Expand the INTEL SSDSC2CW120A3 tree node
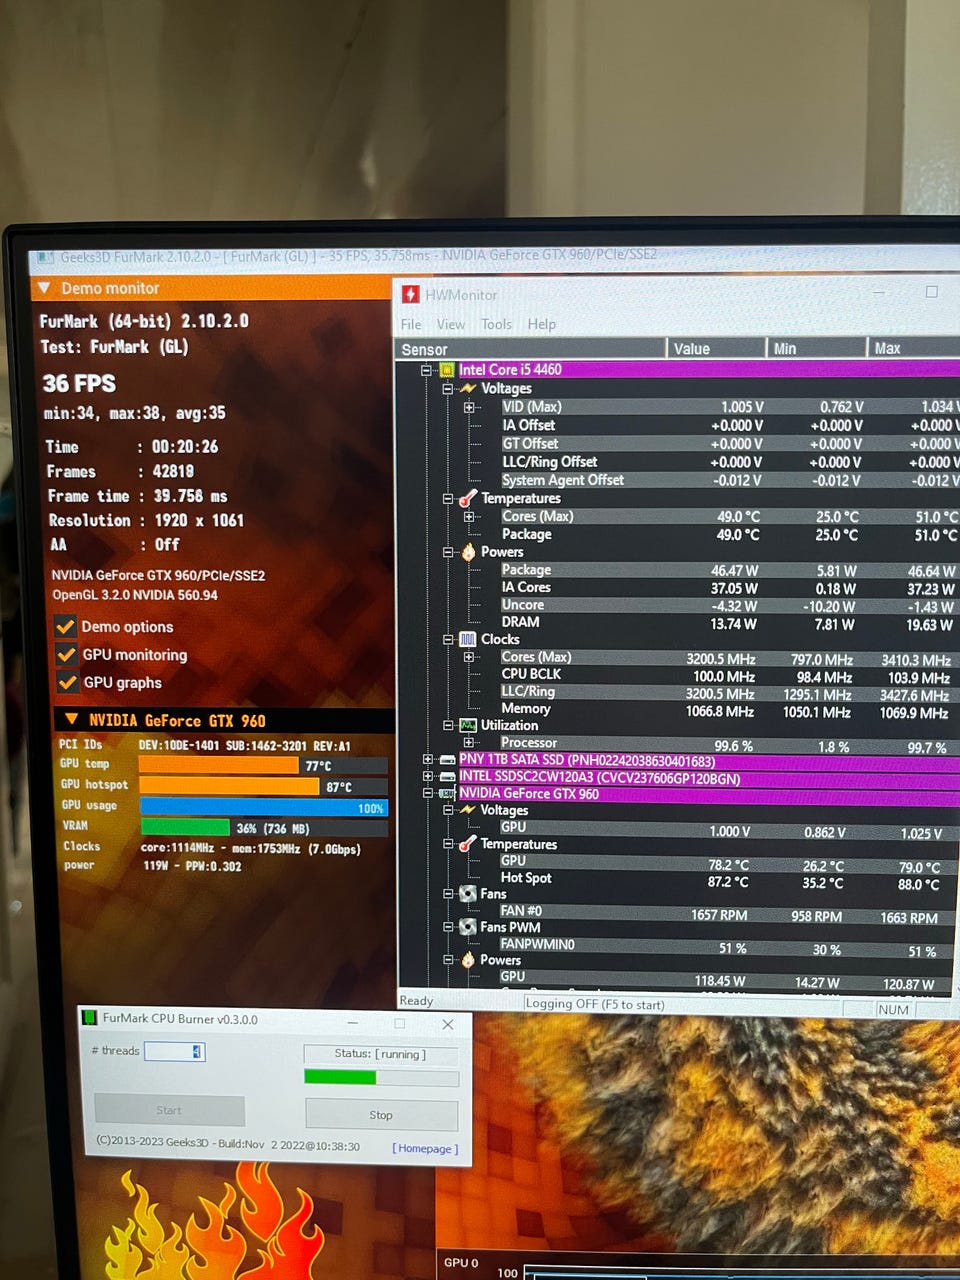Screen dimensions: 960x1280 tap(428, 777)
